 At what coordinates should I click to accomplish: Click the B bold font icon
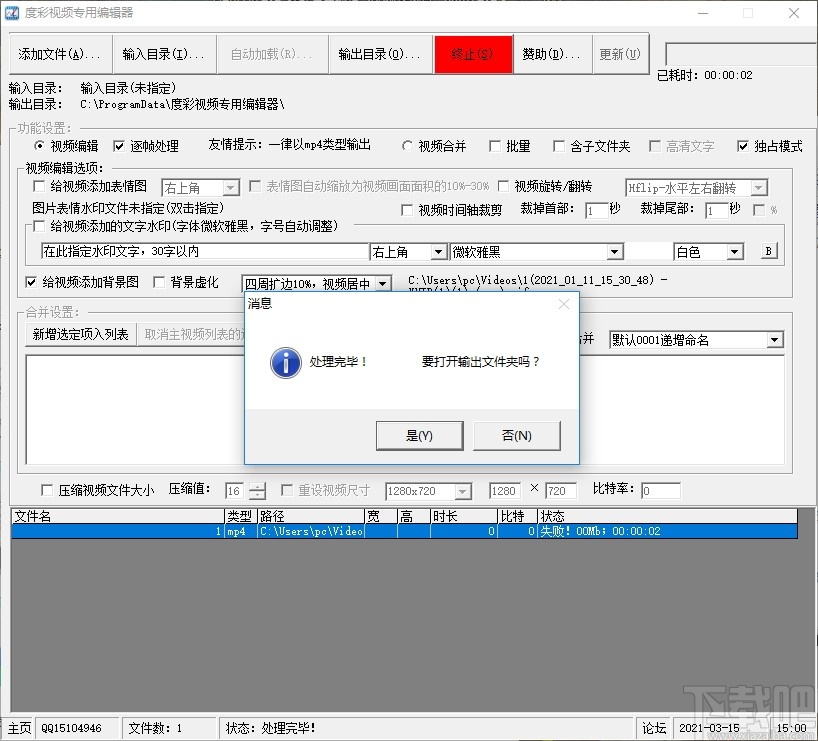(x=767, y=251)
